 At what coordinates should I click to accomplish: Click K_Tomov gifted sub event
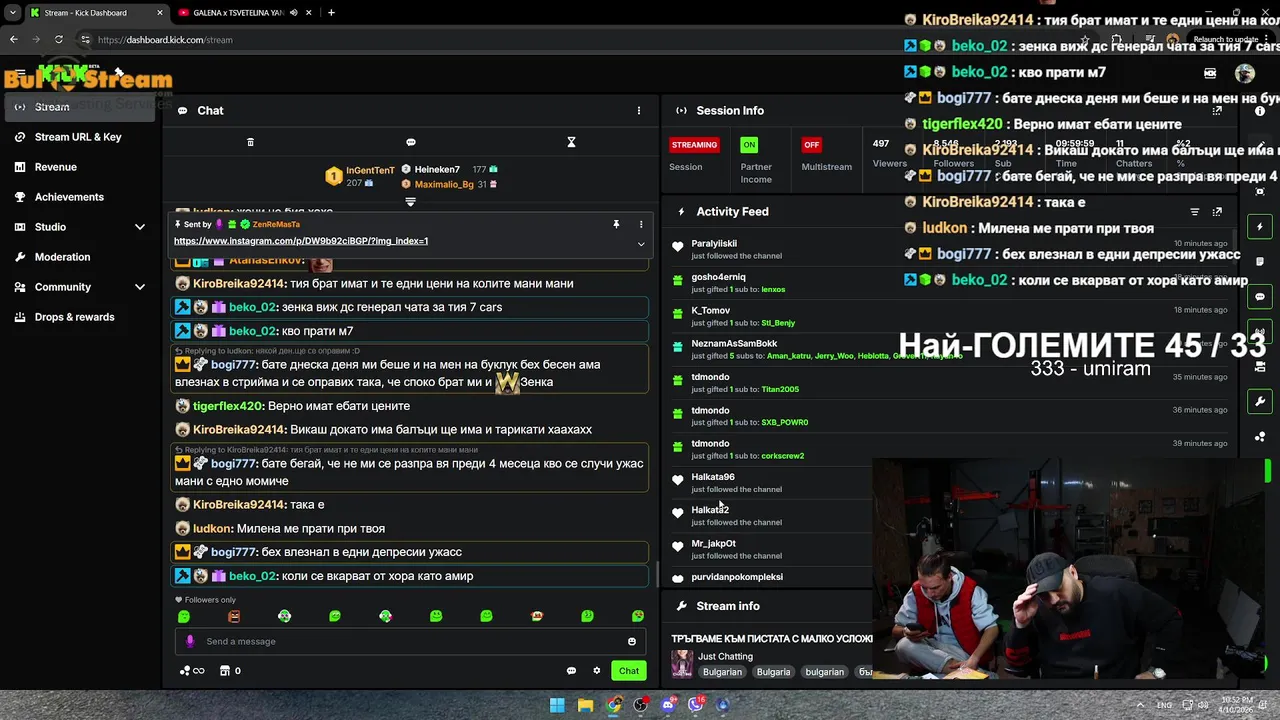[948, 316]
